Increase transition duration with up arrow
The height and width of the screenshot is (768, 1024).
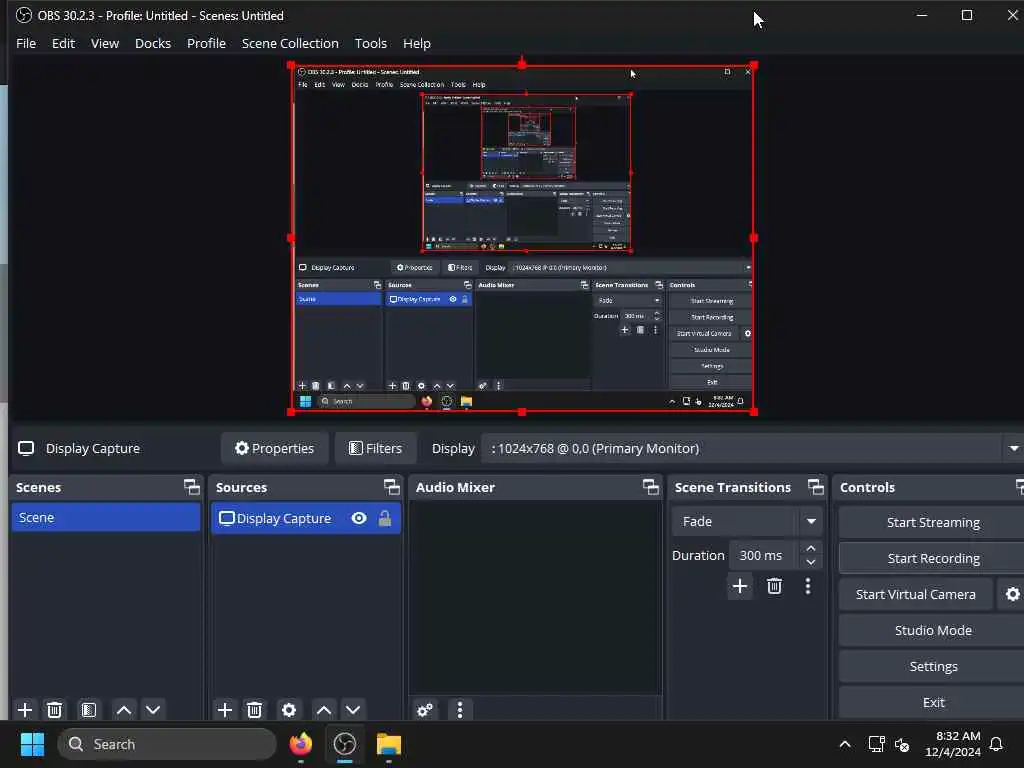pyautogui.click(x=810, y=548)
